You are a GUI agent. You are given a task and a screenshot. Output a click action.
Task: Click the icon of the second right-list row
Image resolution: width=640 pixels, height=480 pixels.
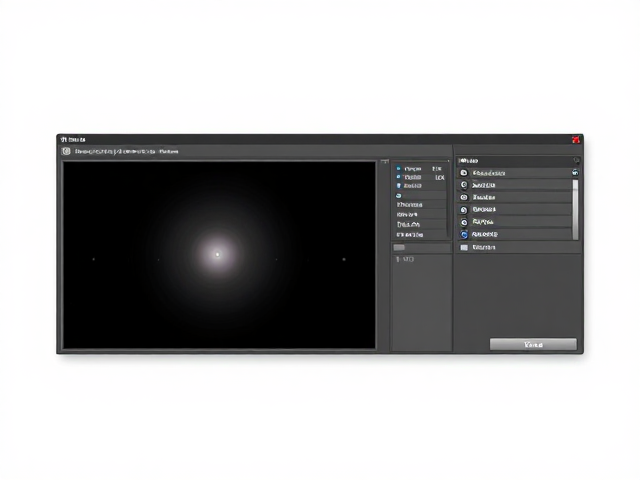click(x=464, y=185)
